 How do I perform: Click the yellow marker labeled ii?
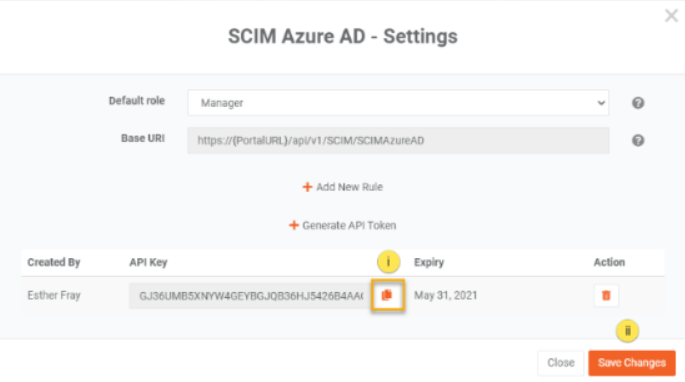(x=627, y=331)
